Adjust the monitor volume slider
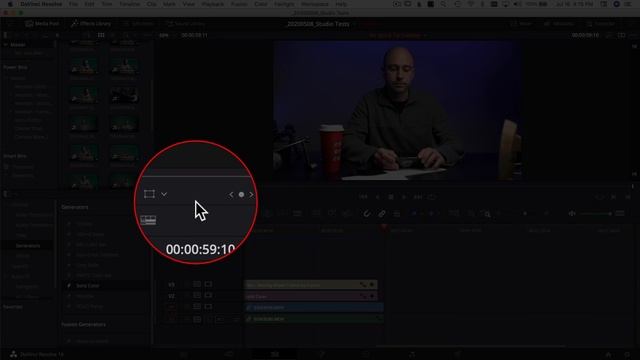 click(x=596, y=213)
